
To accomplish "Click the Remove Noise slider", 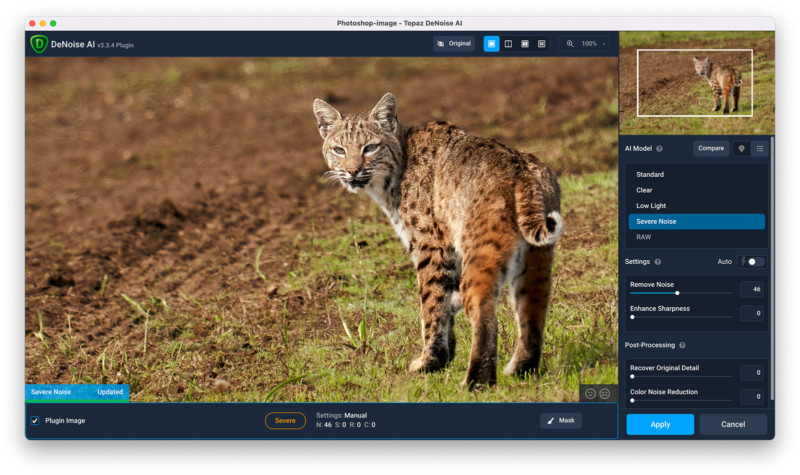I will click(x=681, y=293).
